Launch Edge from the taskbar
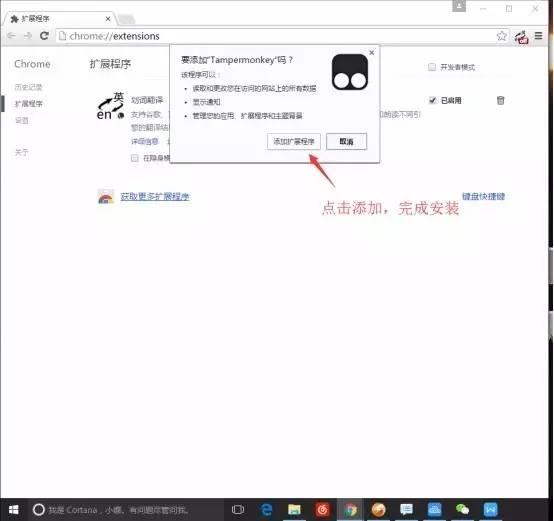The width and height of the screenshot is (554, 521). (x=266, y=510)
